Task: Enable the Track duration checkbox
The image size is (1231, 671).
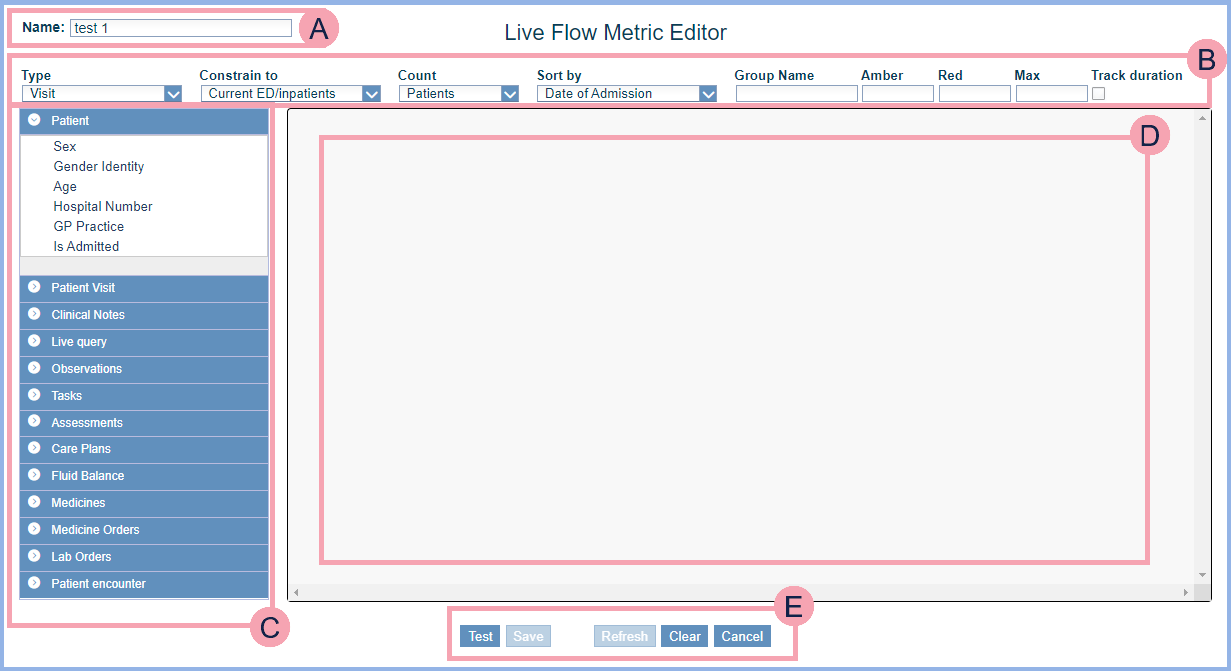Action: tap(1098, 94)
